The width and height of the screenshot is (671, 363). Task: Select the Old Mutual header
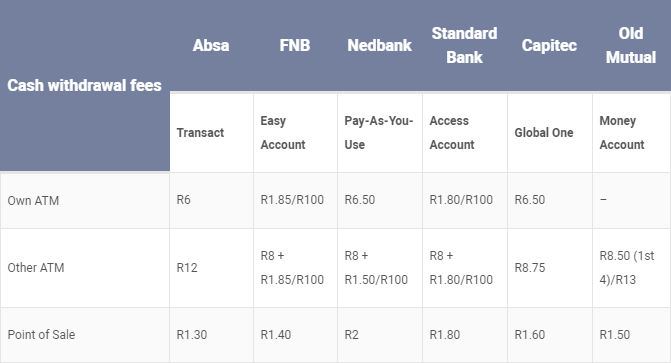tap(631, 45)
